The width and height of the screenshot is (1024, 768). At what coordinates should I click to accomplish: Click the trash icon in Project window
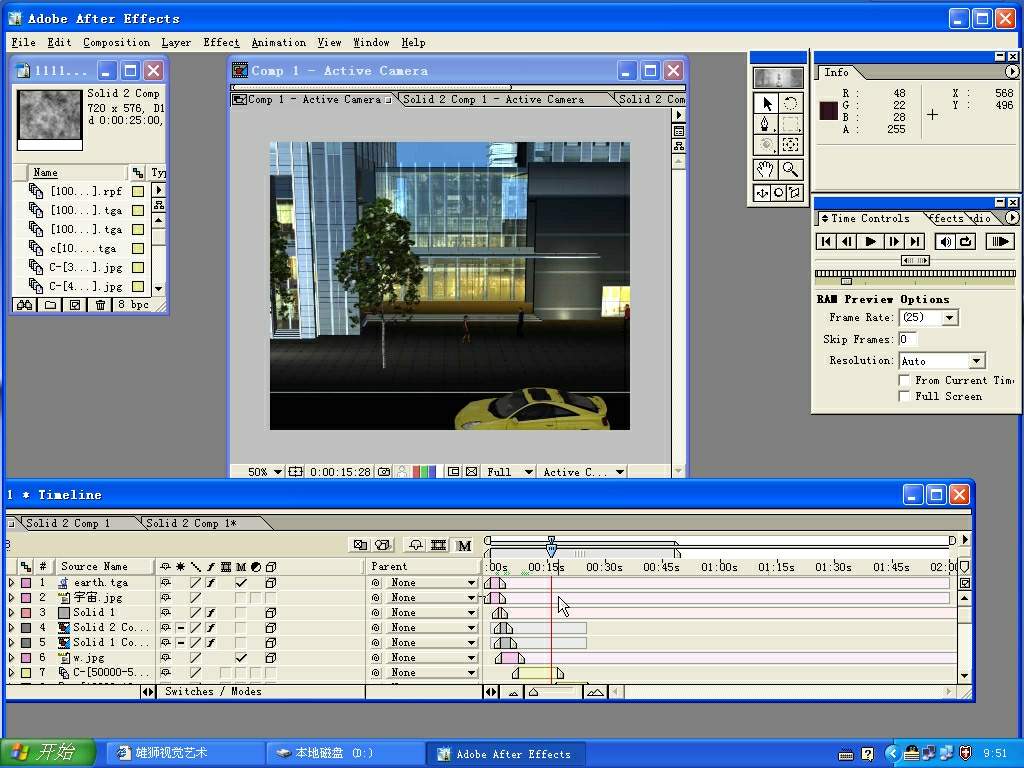click(100, 305)
